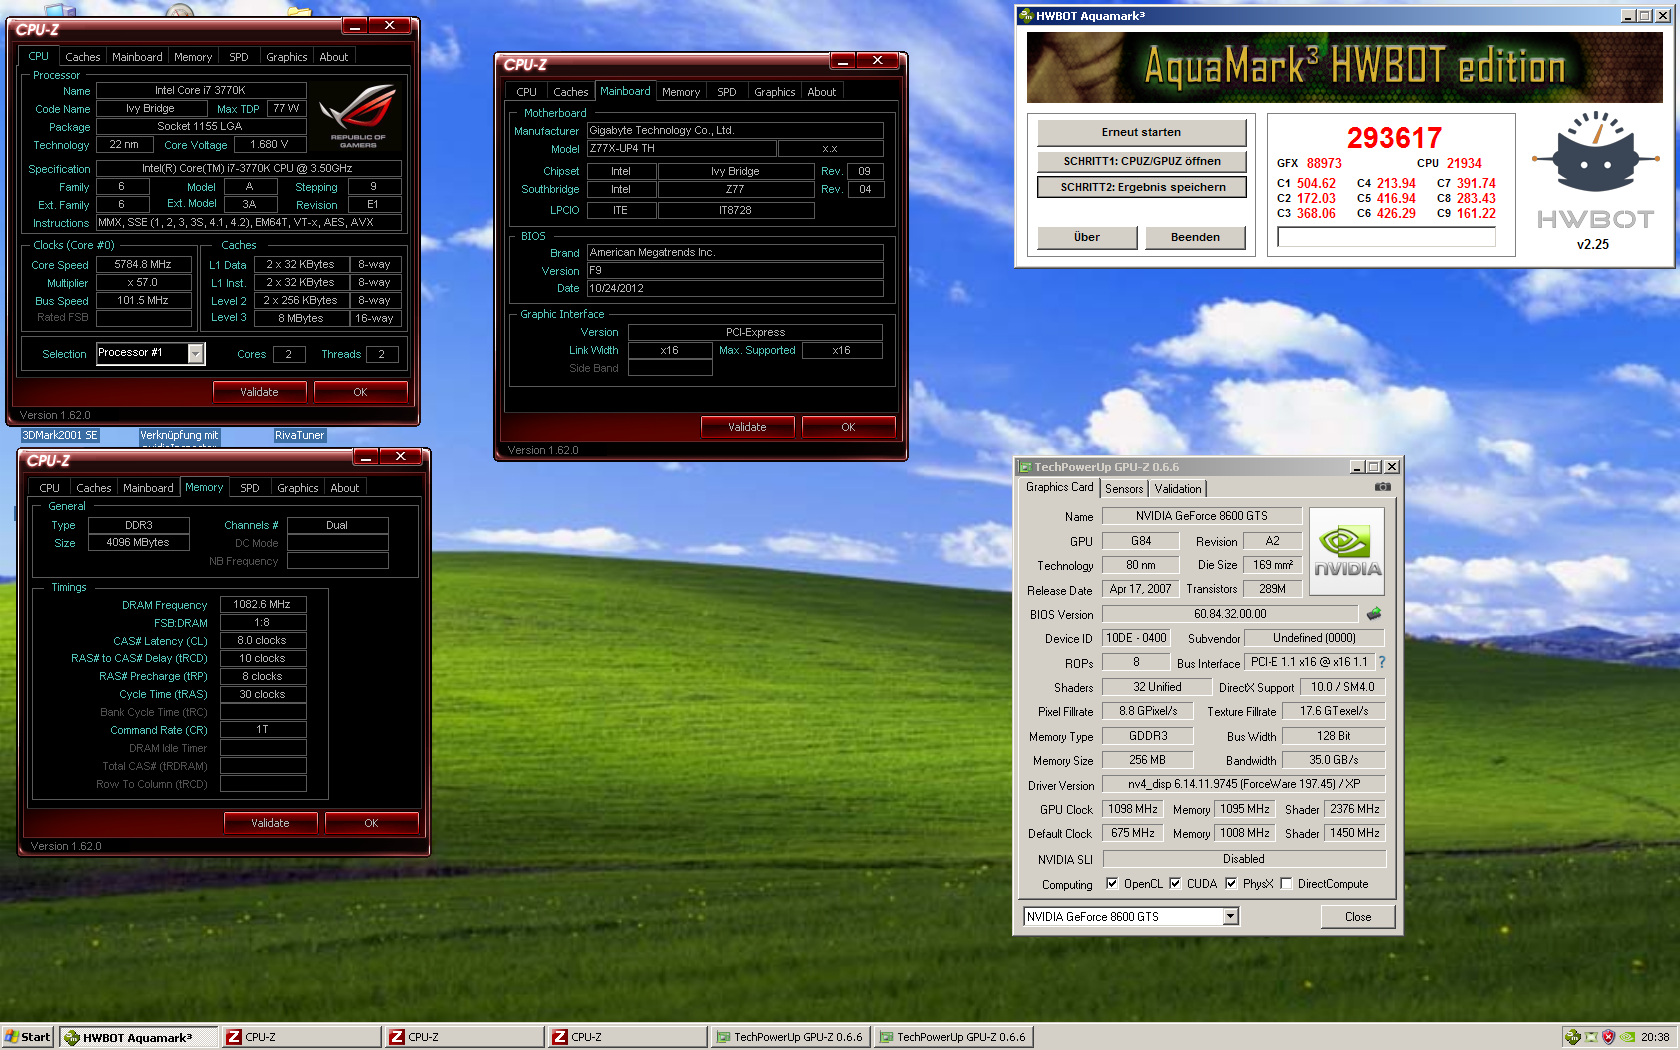Open Memory tab in CPU-Z CPU window
The image size is (1680, 1050).
[x=193, y=57]
